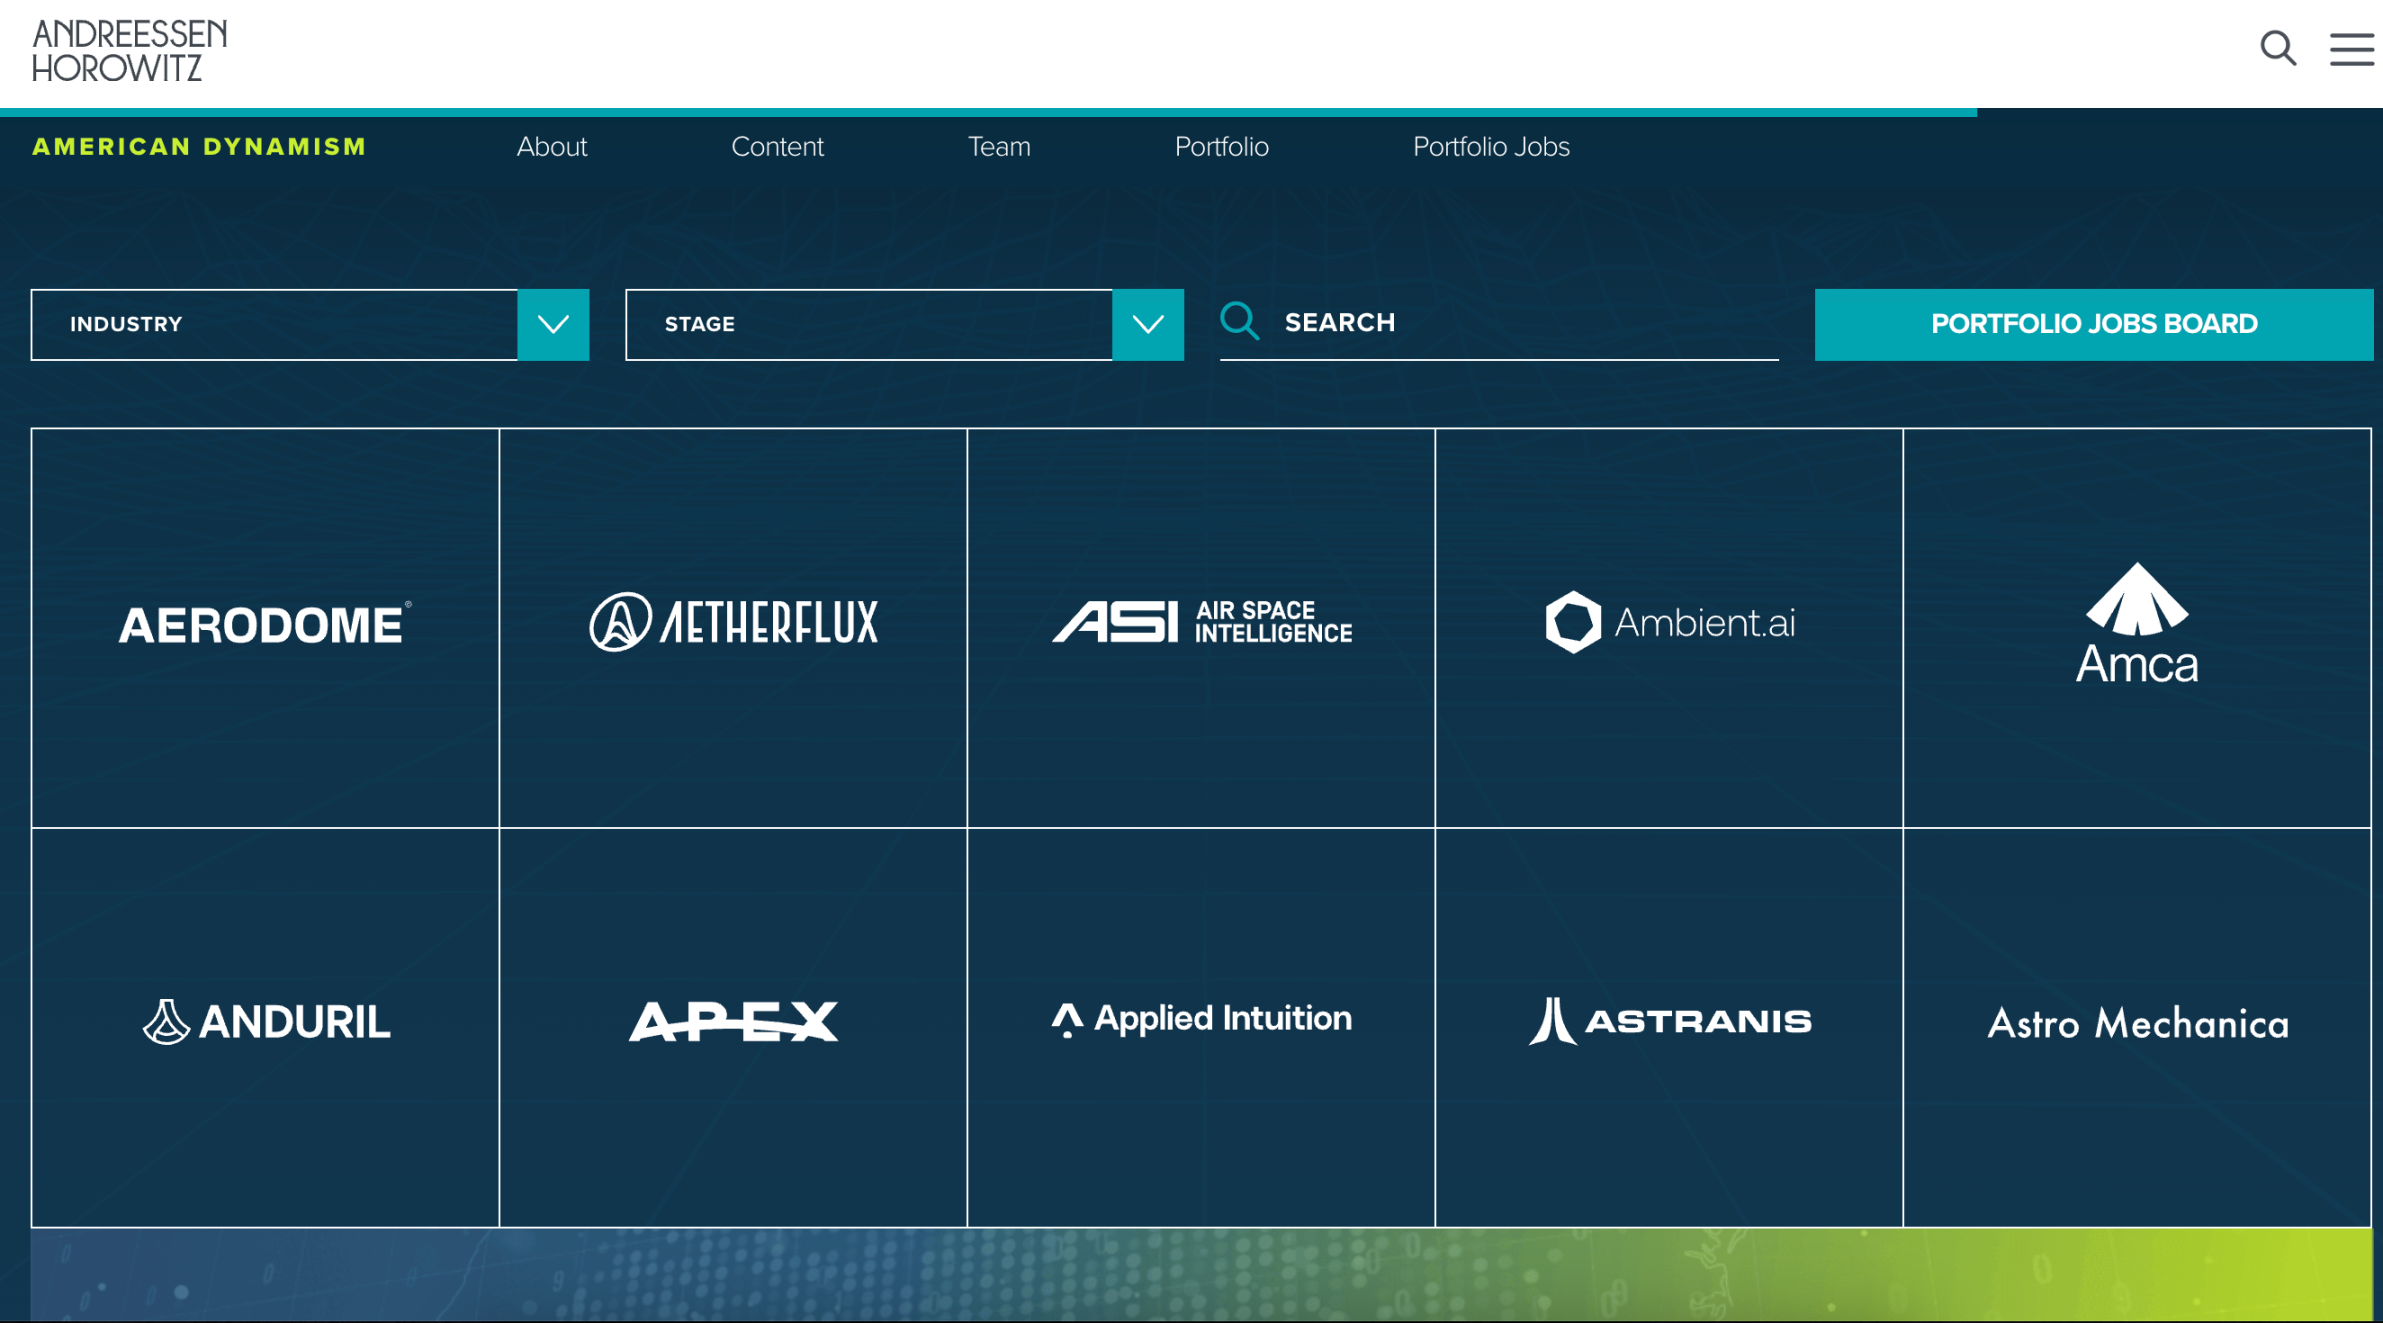The height and width of the screenshot is (1323, 2383).
Task: Click the Andreessen Horowitz logo
Action: coord(130,50)
